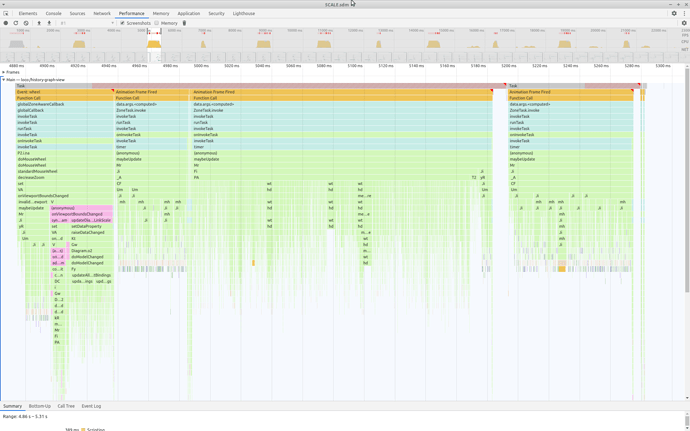Open the Lighthouse tab
This screenshot has height=431, width=690.
click(x=243, y=14)
